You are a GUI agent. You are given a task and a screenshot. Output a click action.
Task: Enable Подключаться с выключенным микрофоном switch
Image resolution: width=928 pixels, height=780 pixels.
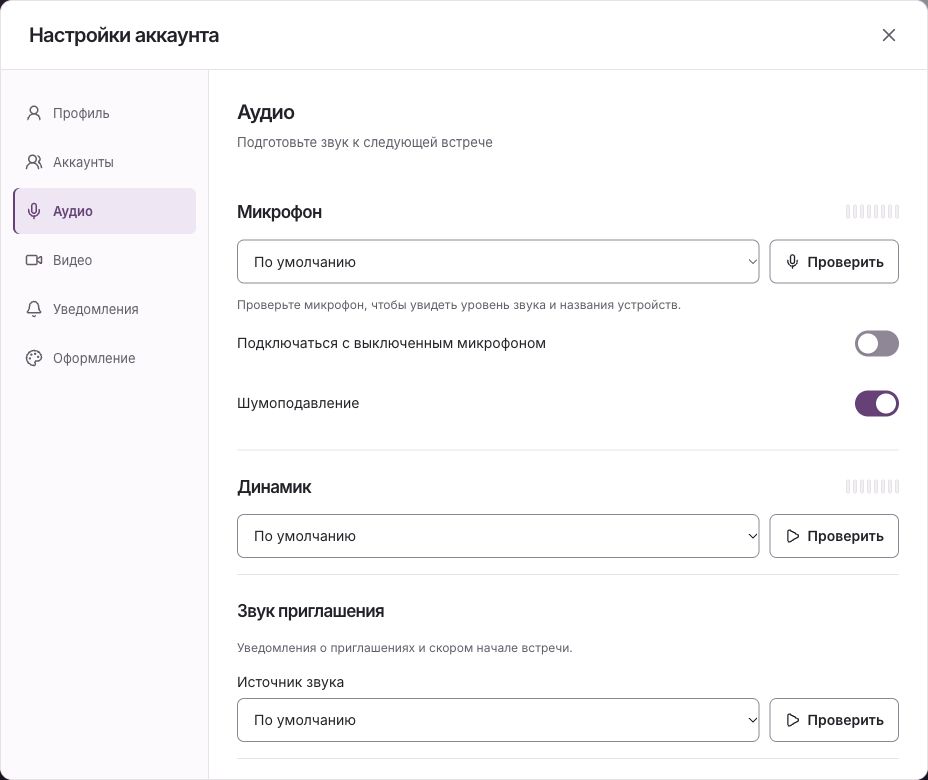pyautogui.click(x=877, y=344)
